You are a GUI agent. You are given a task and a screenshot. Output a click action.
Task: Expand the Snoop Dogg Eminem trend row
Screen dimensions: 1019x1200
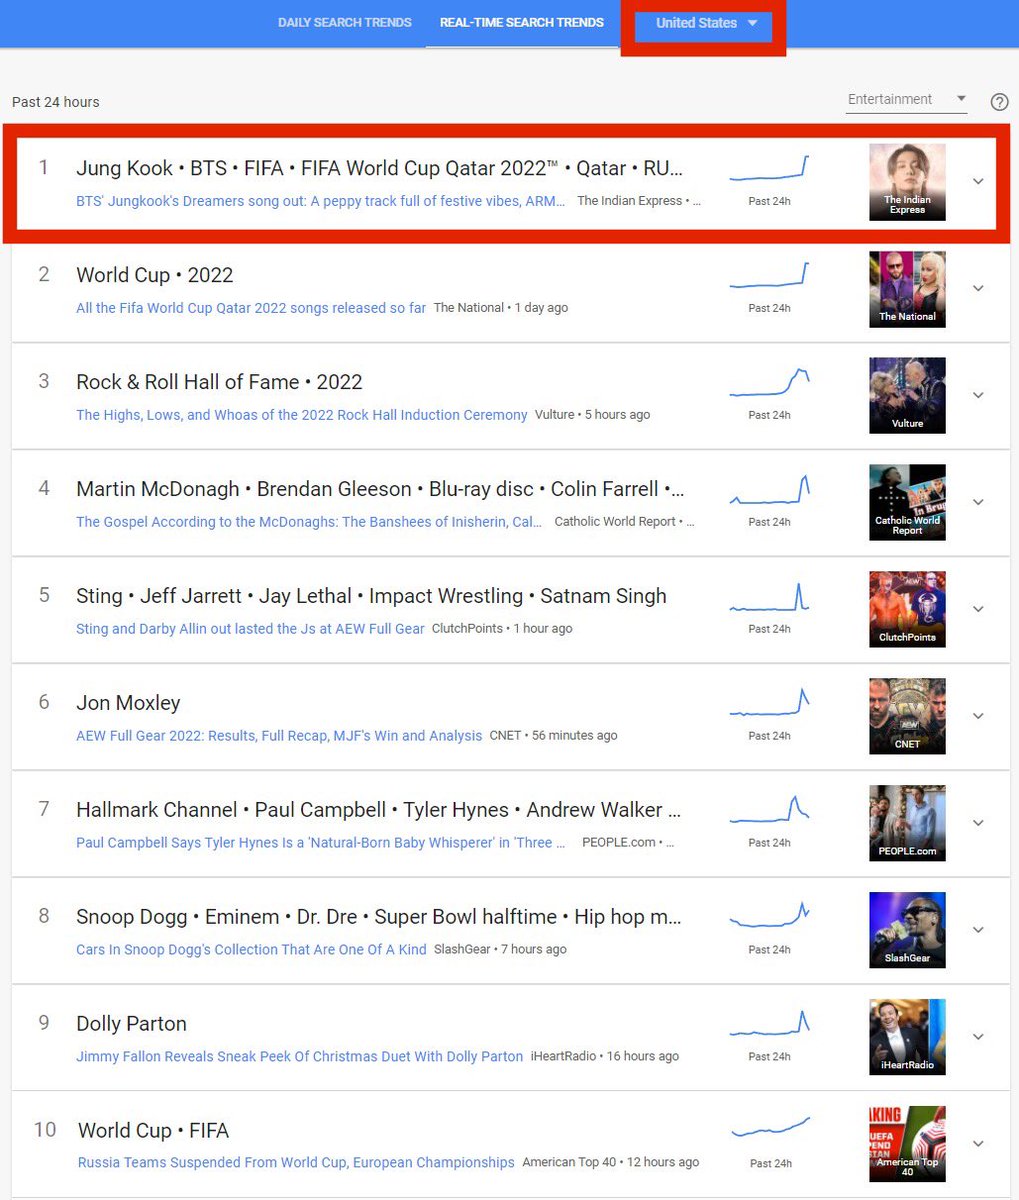(978, 930)
